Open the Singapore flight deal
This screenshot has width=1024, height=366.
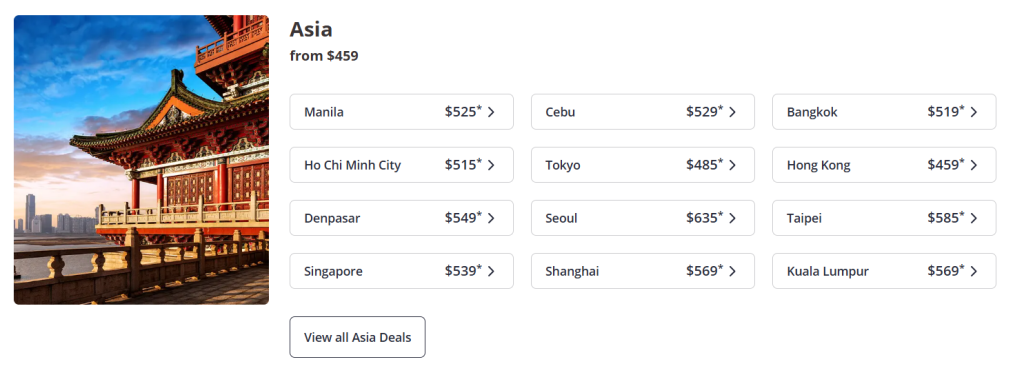(402, 271)
